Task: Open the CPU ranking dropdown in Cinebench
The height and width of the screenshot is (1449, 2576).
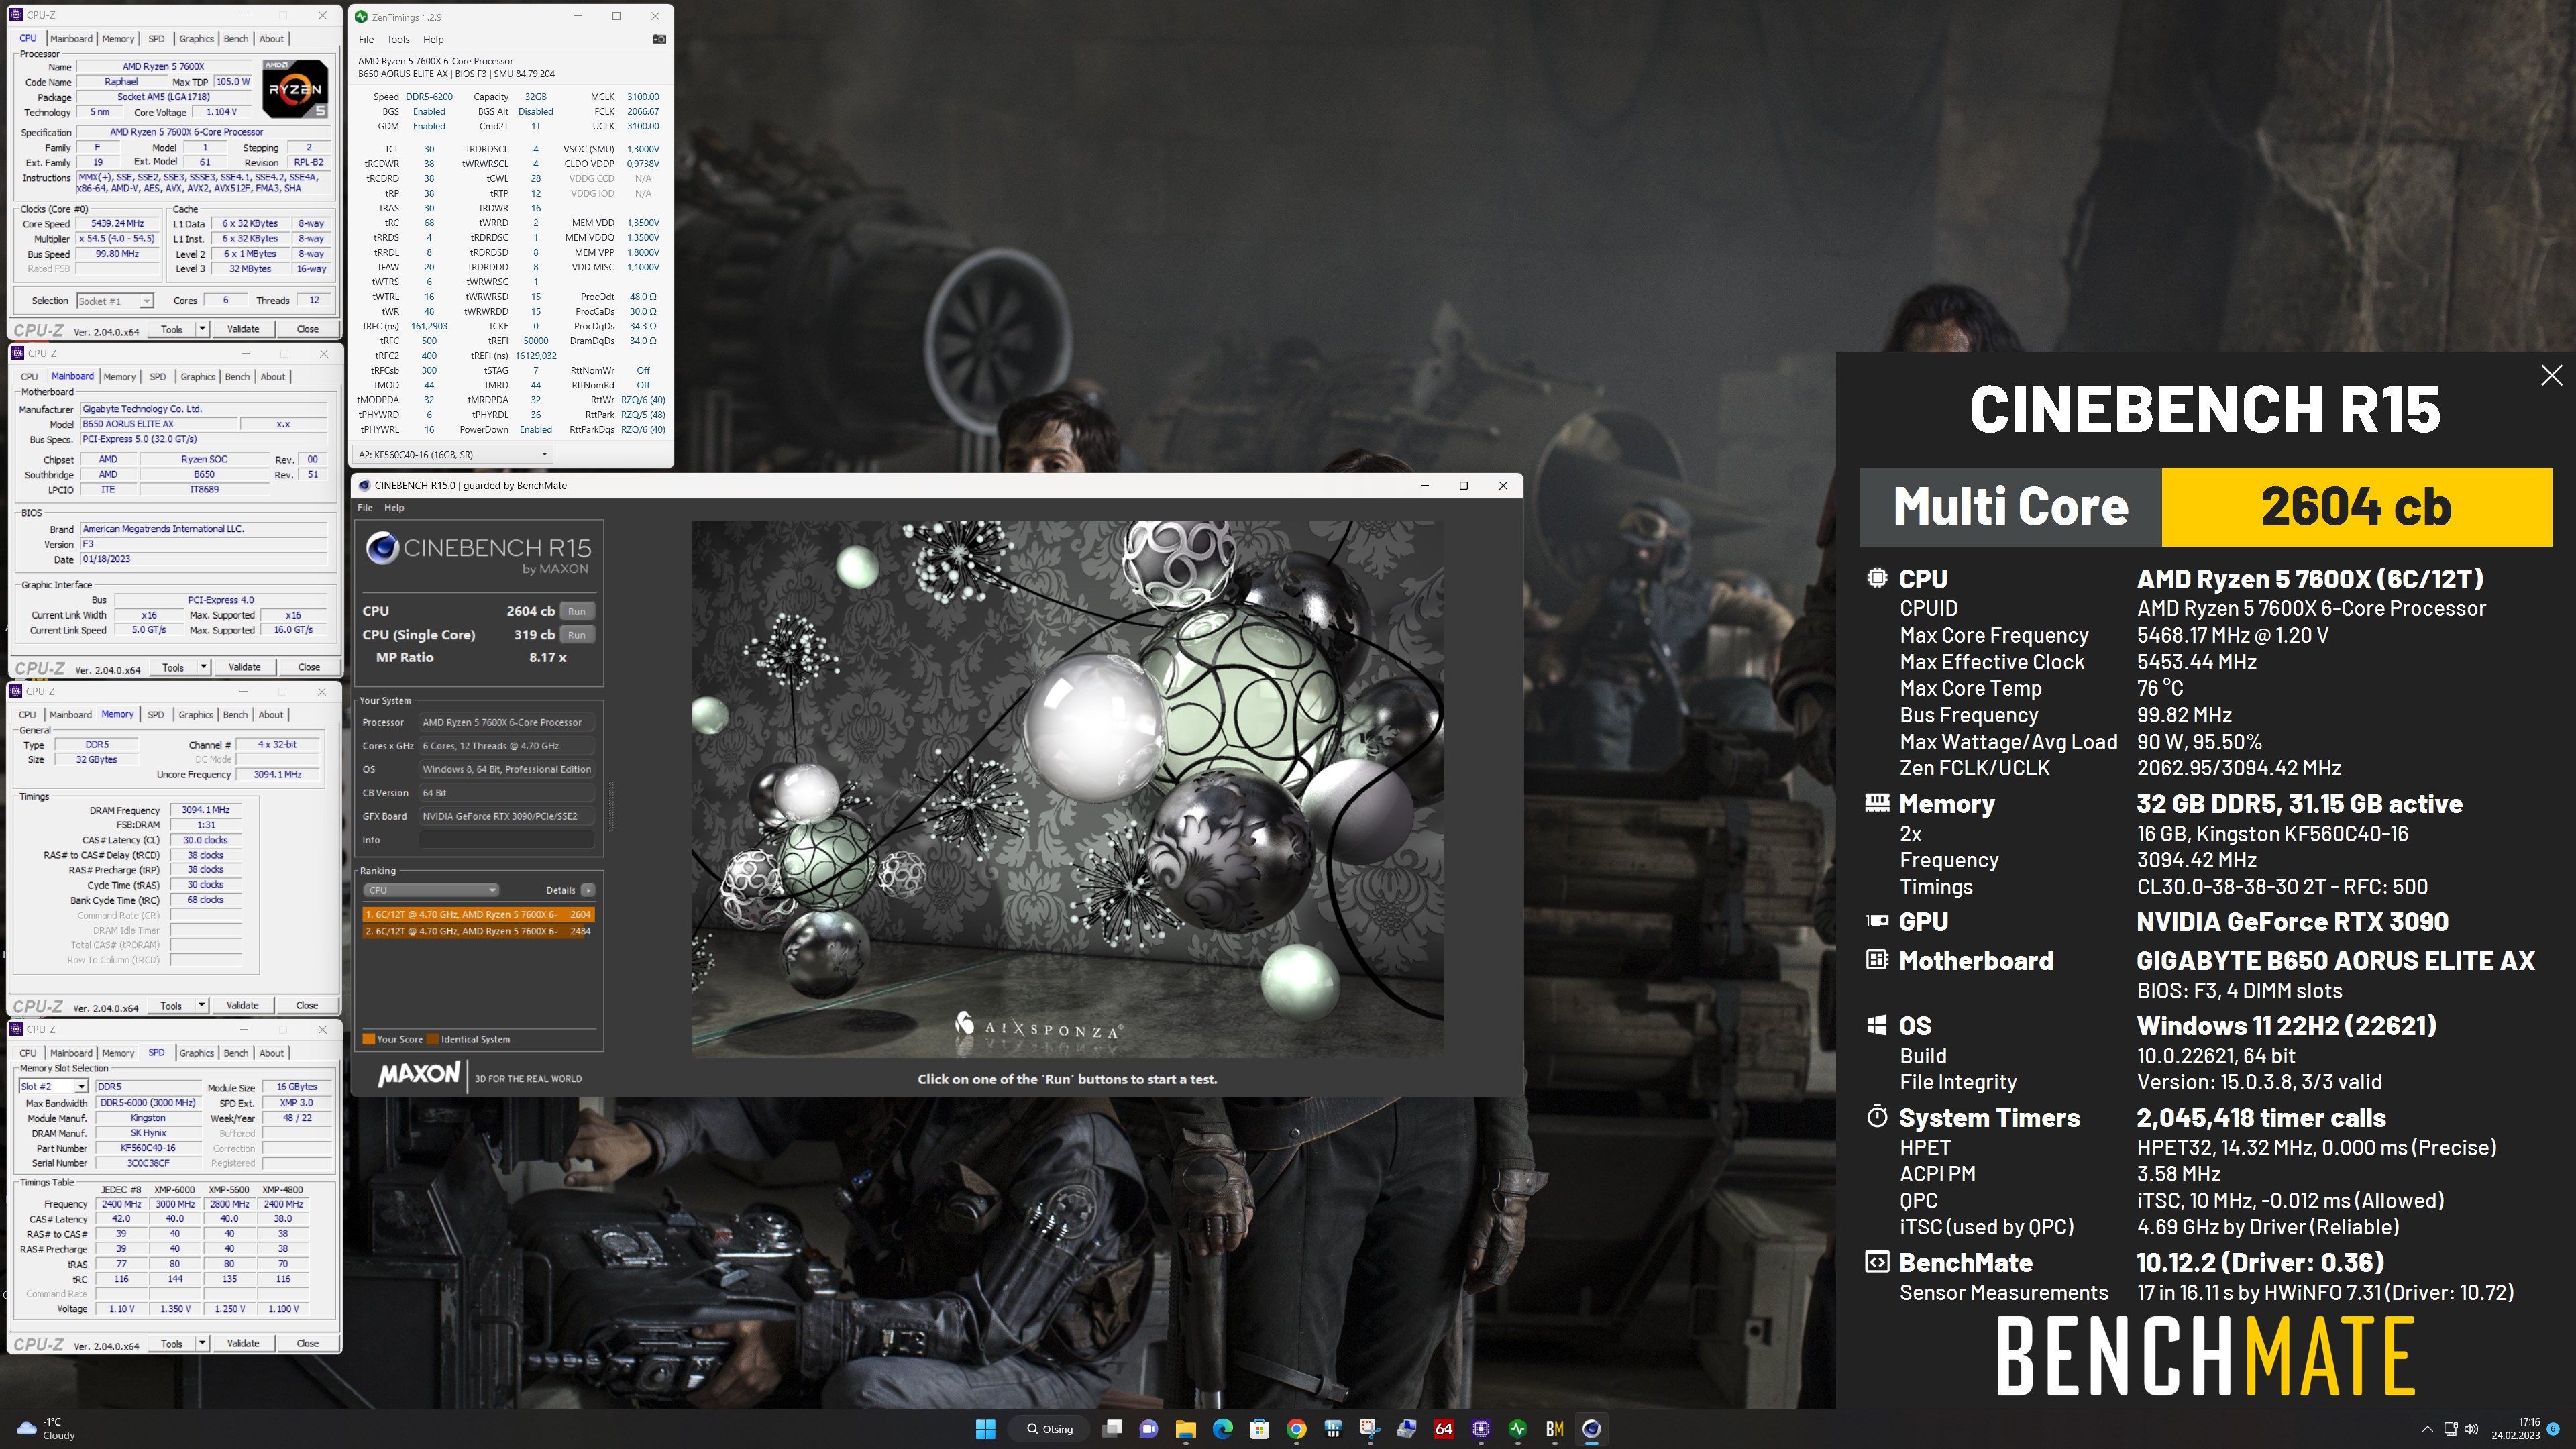Action: click(431, 890)
